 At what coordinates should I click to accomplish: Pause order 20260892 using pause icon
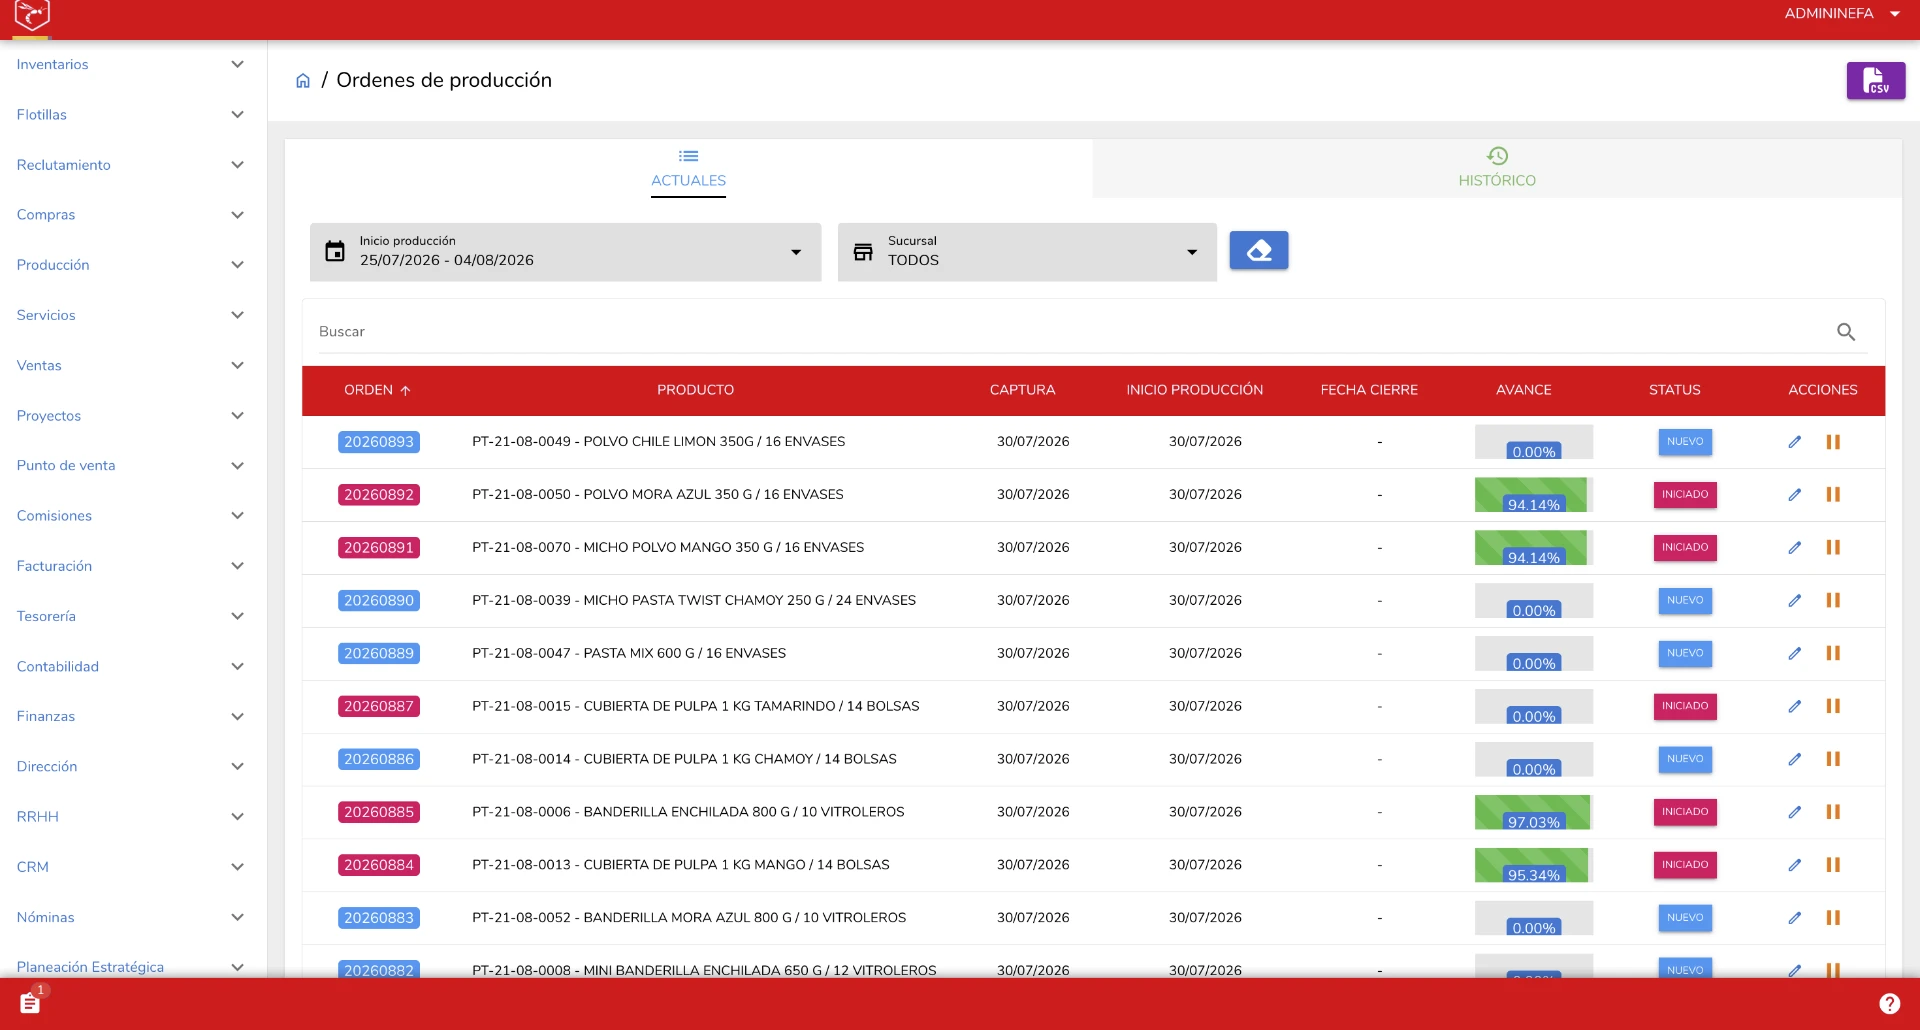pos(1833,495)
